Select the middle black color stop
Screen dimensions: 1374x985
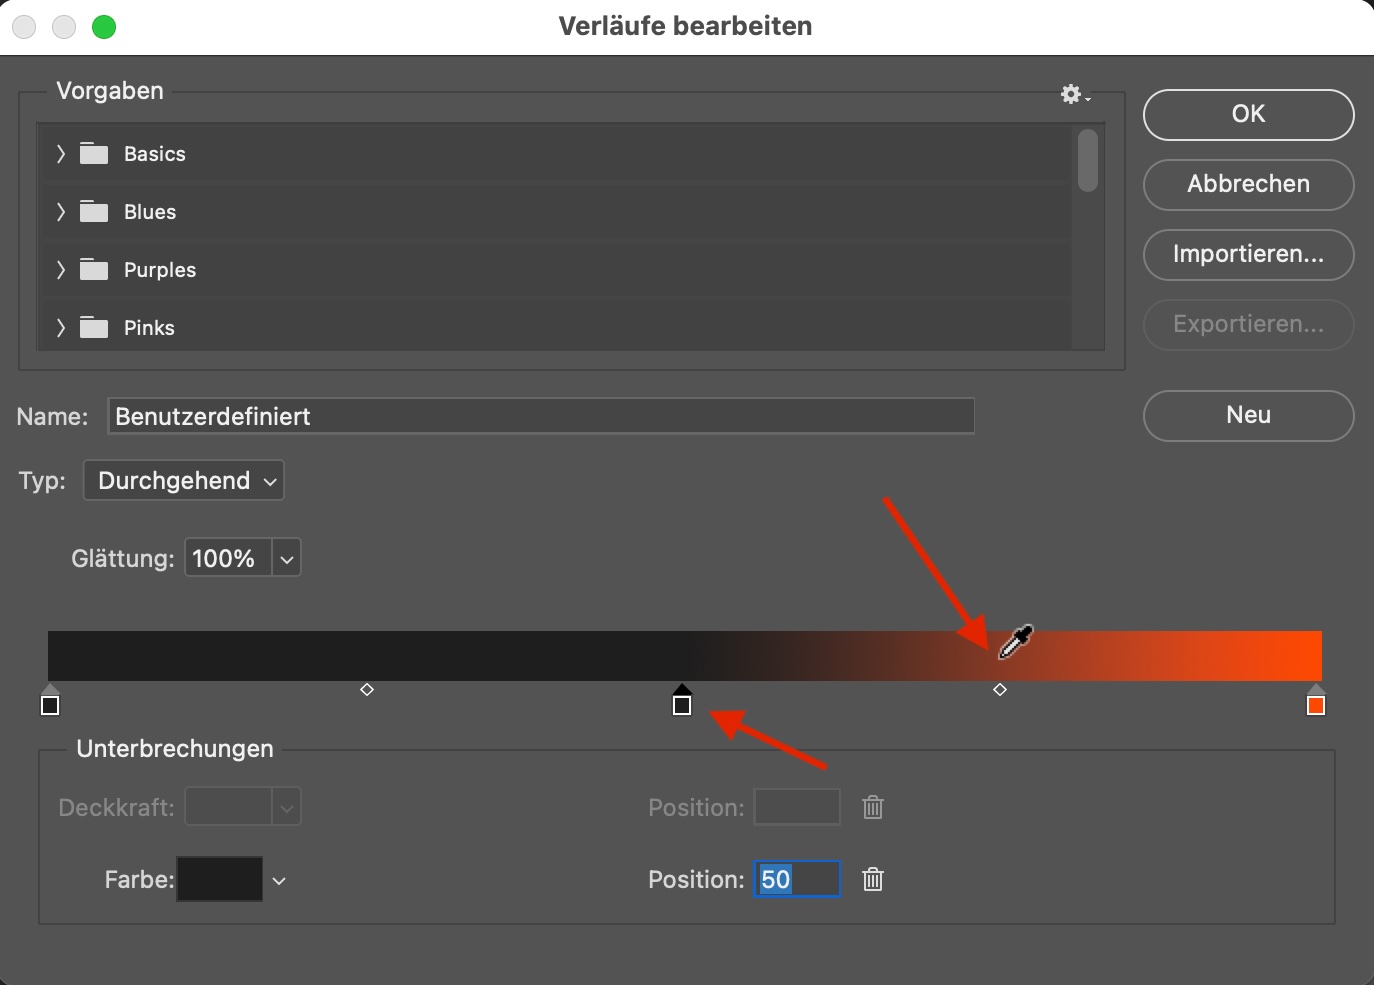(682, 700)
